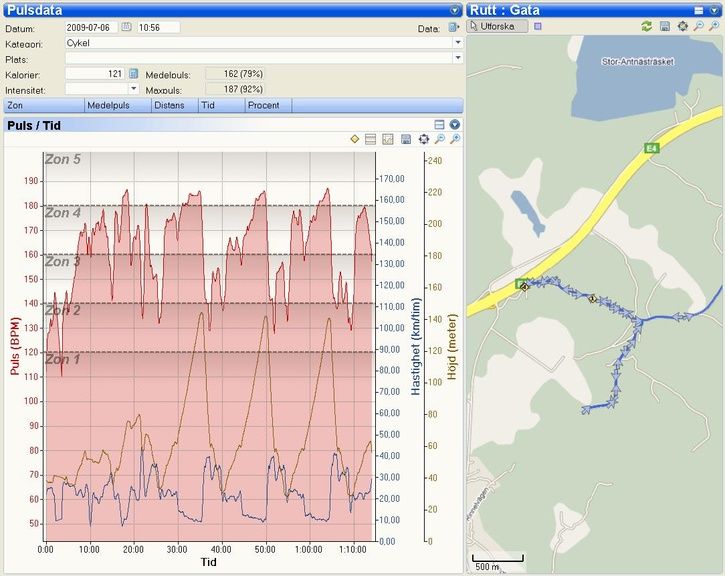Click the time field showing 10:56
Image resolution: width=725 pixels, height=576 pixels.
coord(157,27)
